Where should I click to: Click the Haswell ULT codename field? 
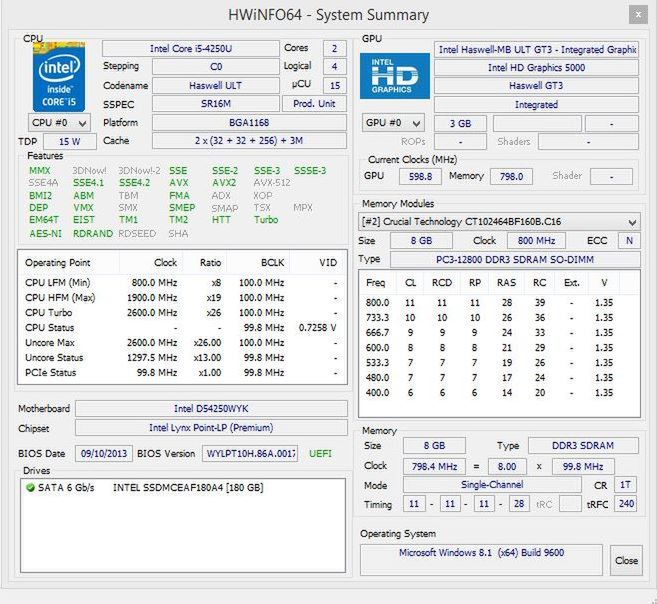pos(215,85)
